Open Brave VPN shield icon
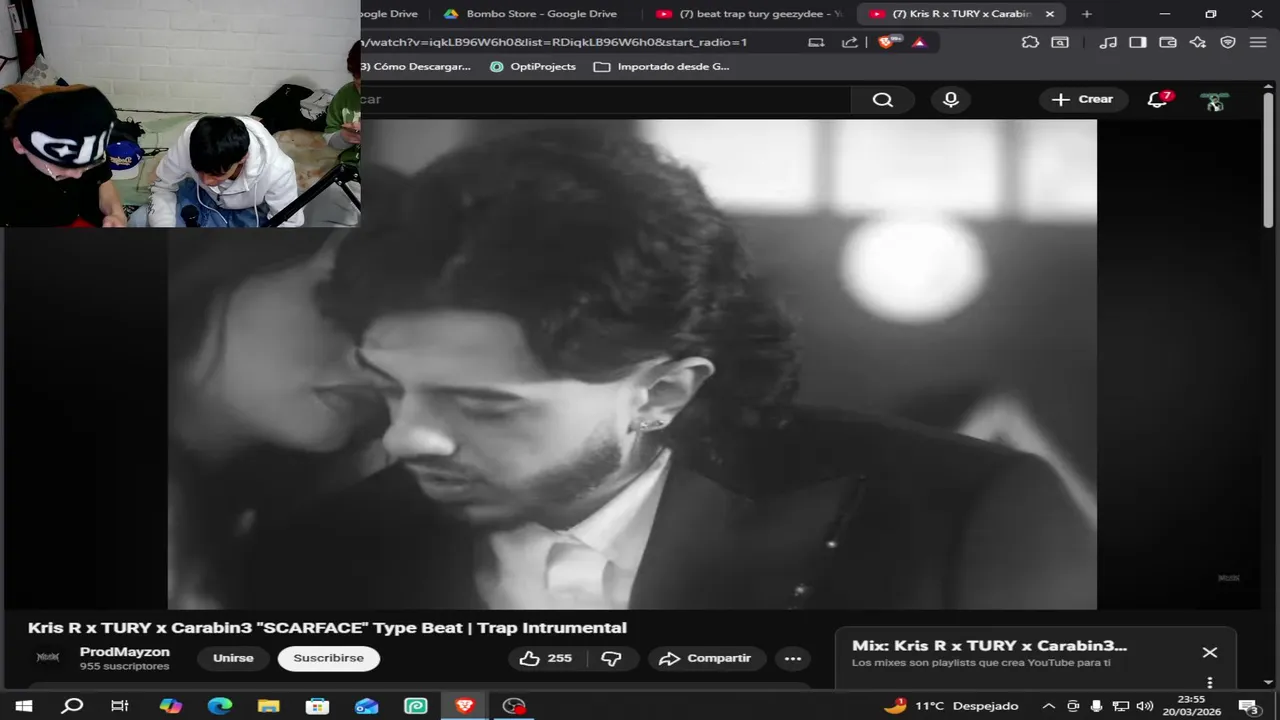The width and height of the screenshot is (1280, 720). pyautogui.click(x=1228, y=42)
